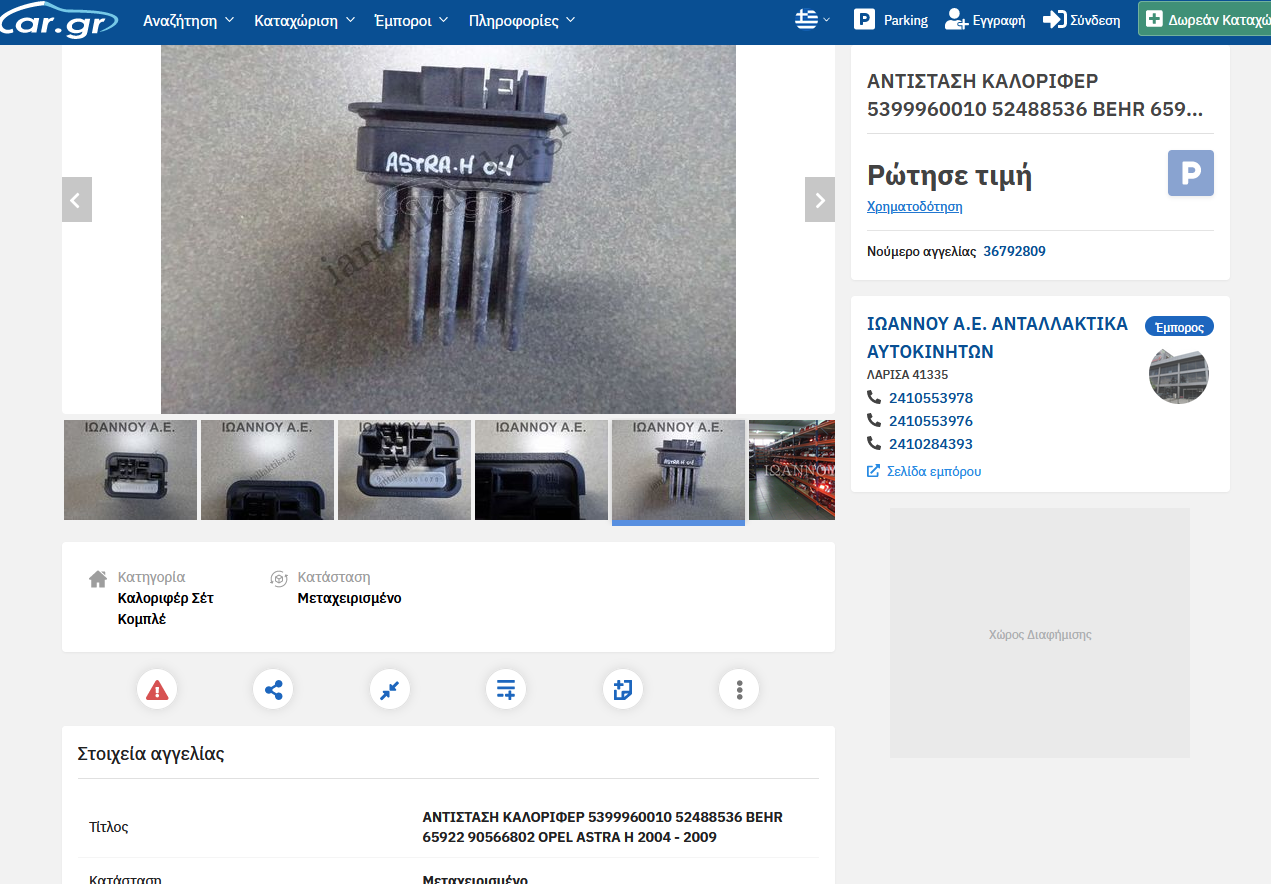Call phone number 2410553978
This screenshot has height=884, width=1271.
[930, 398]
